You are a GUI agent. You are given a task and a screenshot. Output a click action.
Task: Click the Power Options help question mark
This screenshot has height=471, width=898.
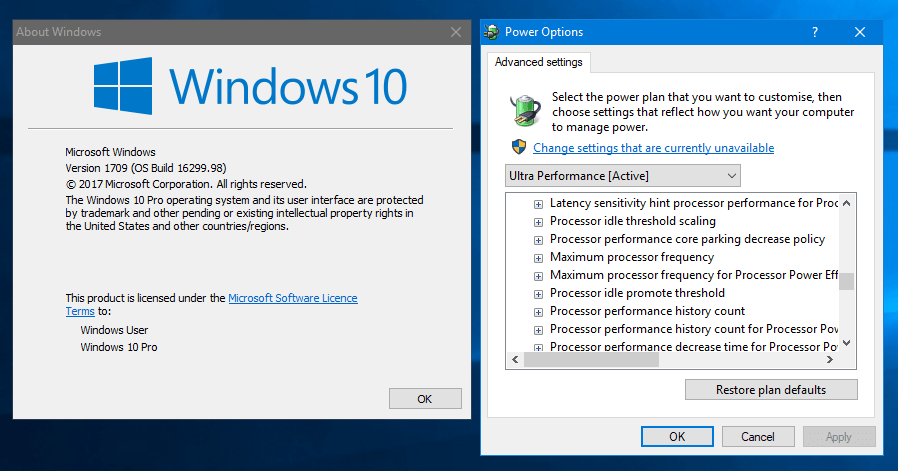click(x=815, y=32)
